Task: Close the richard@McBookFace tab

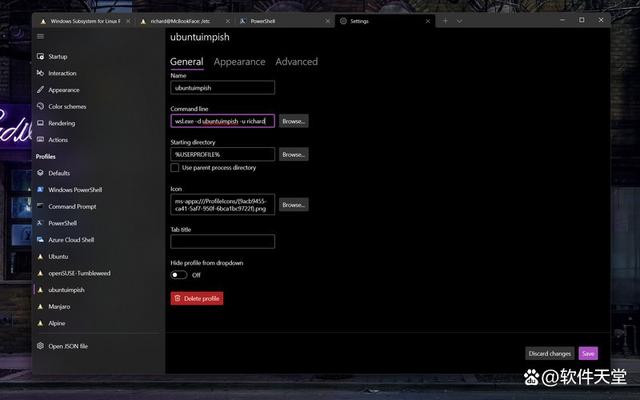Action: 228,21
